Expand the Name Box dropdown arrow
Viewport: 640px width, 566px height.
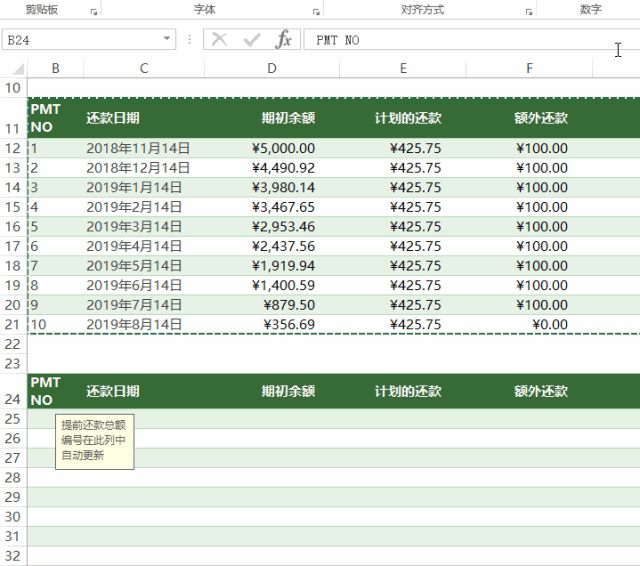[167, 39]
